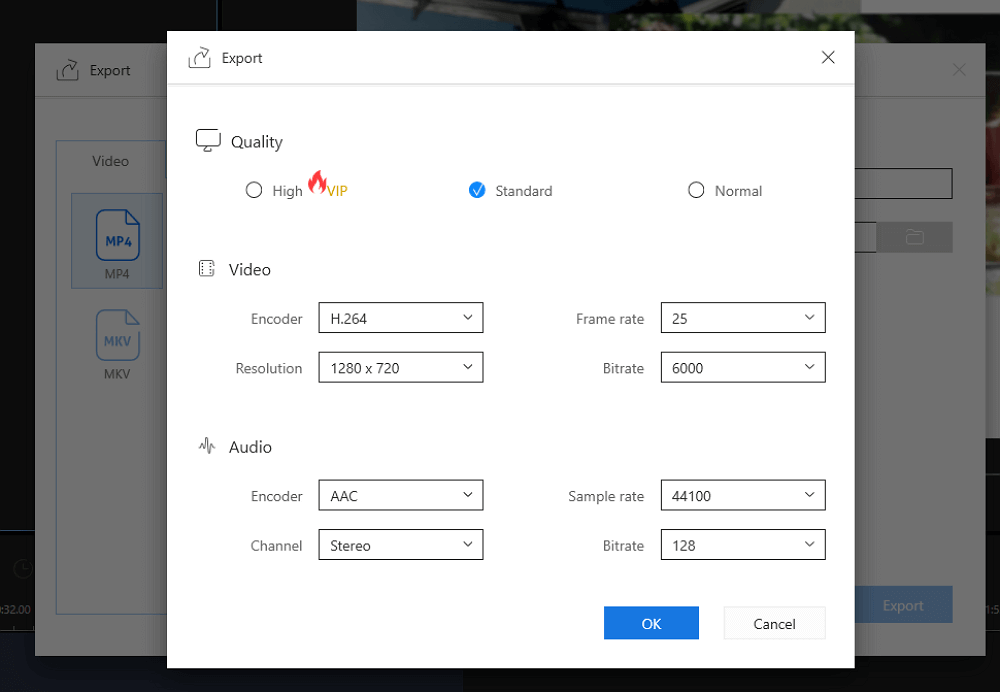Select the High quality radio button
Viewport: 1000px width, 692px height.
254,190
